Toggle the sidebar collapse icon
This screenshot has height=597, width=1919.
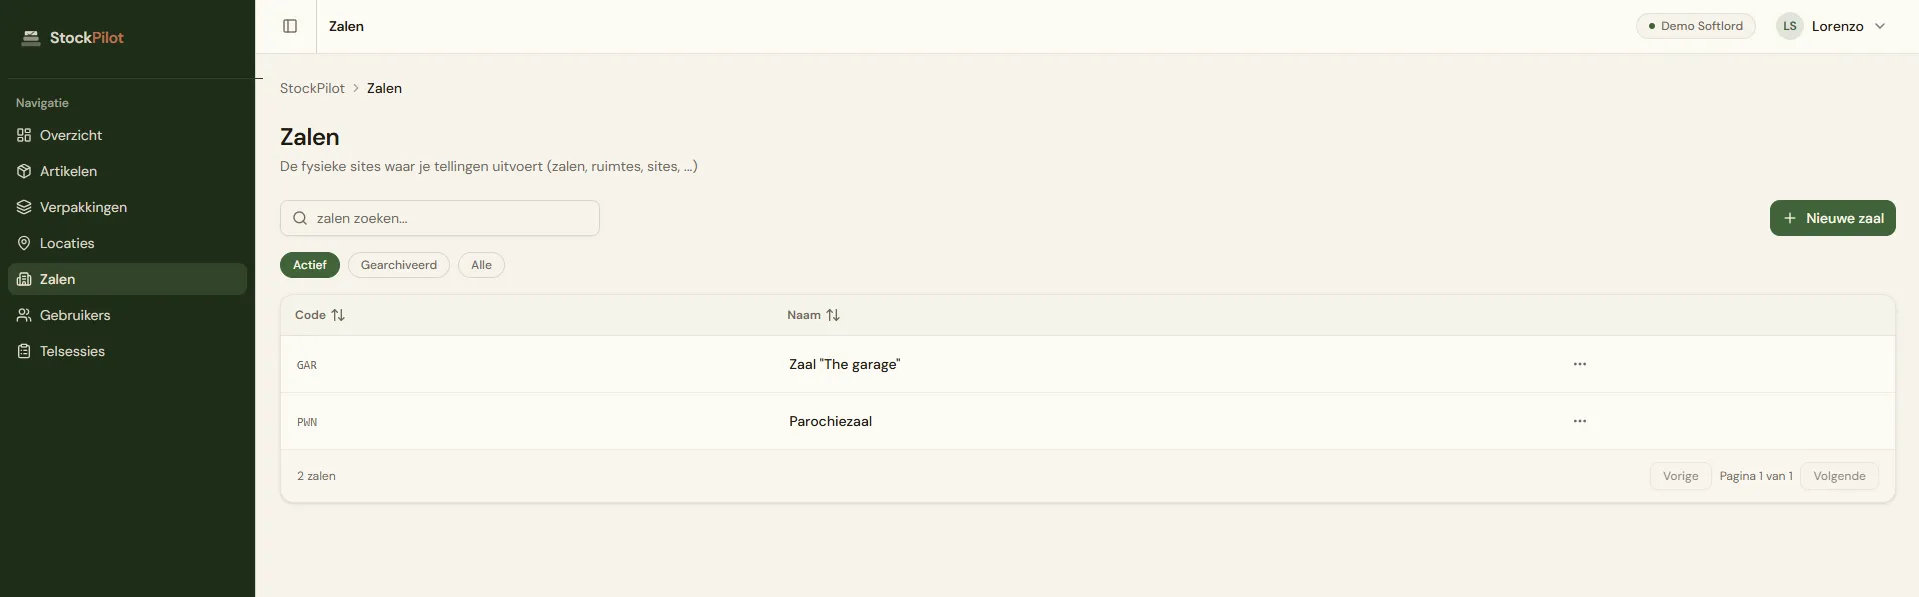pos(290,26)
